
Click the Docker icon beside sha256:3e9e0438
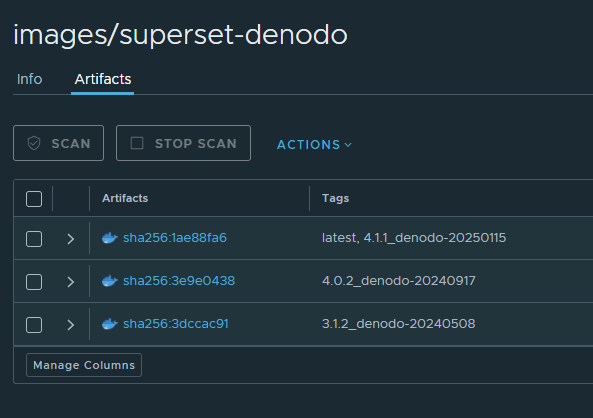pos(110,281)
